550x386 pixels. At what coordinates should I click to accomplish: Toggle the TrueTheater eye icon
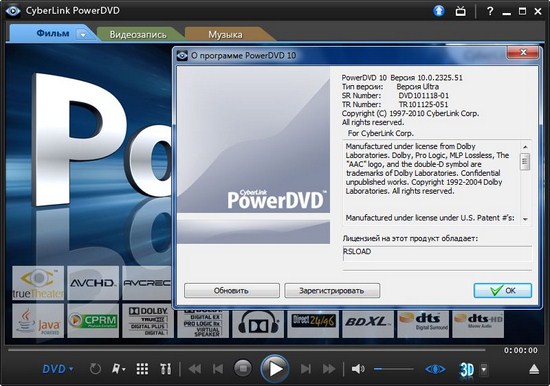point(435,369)
